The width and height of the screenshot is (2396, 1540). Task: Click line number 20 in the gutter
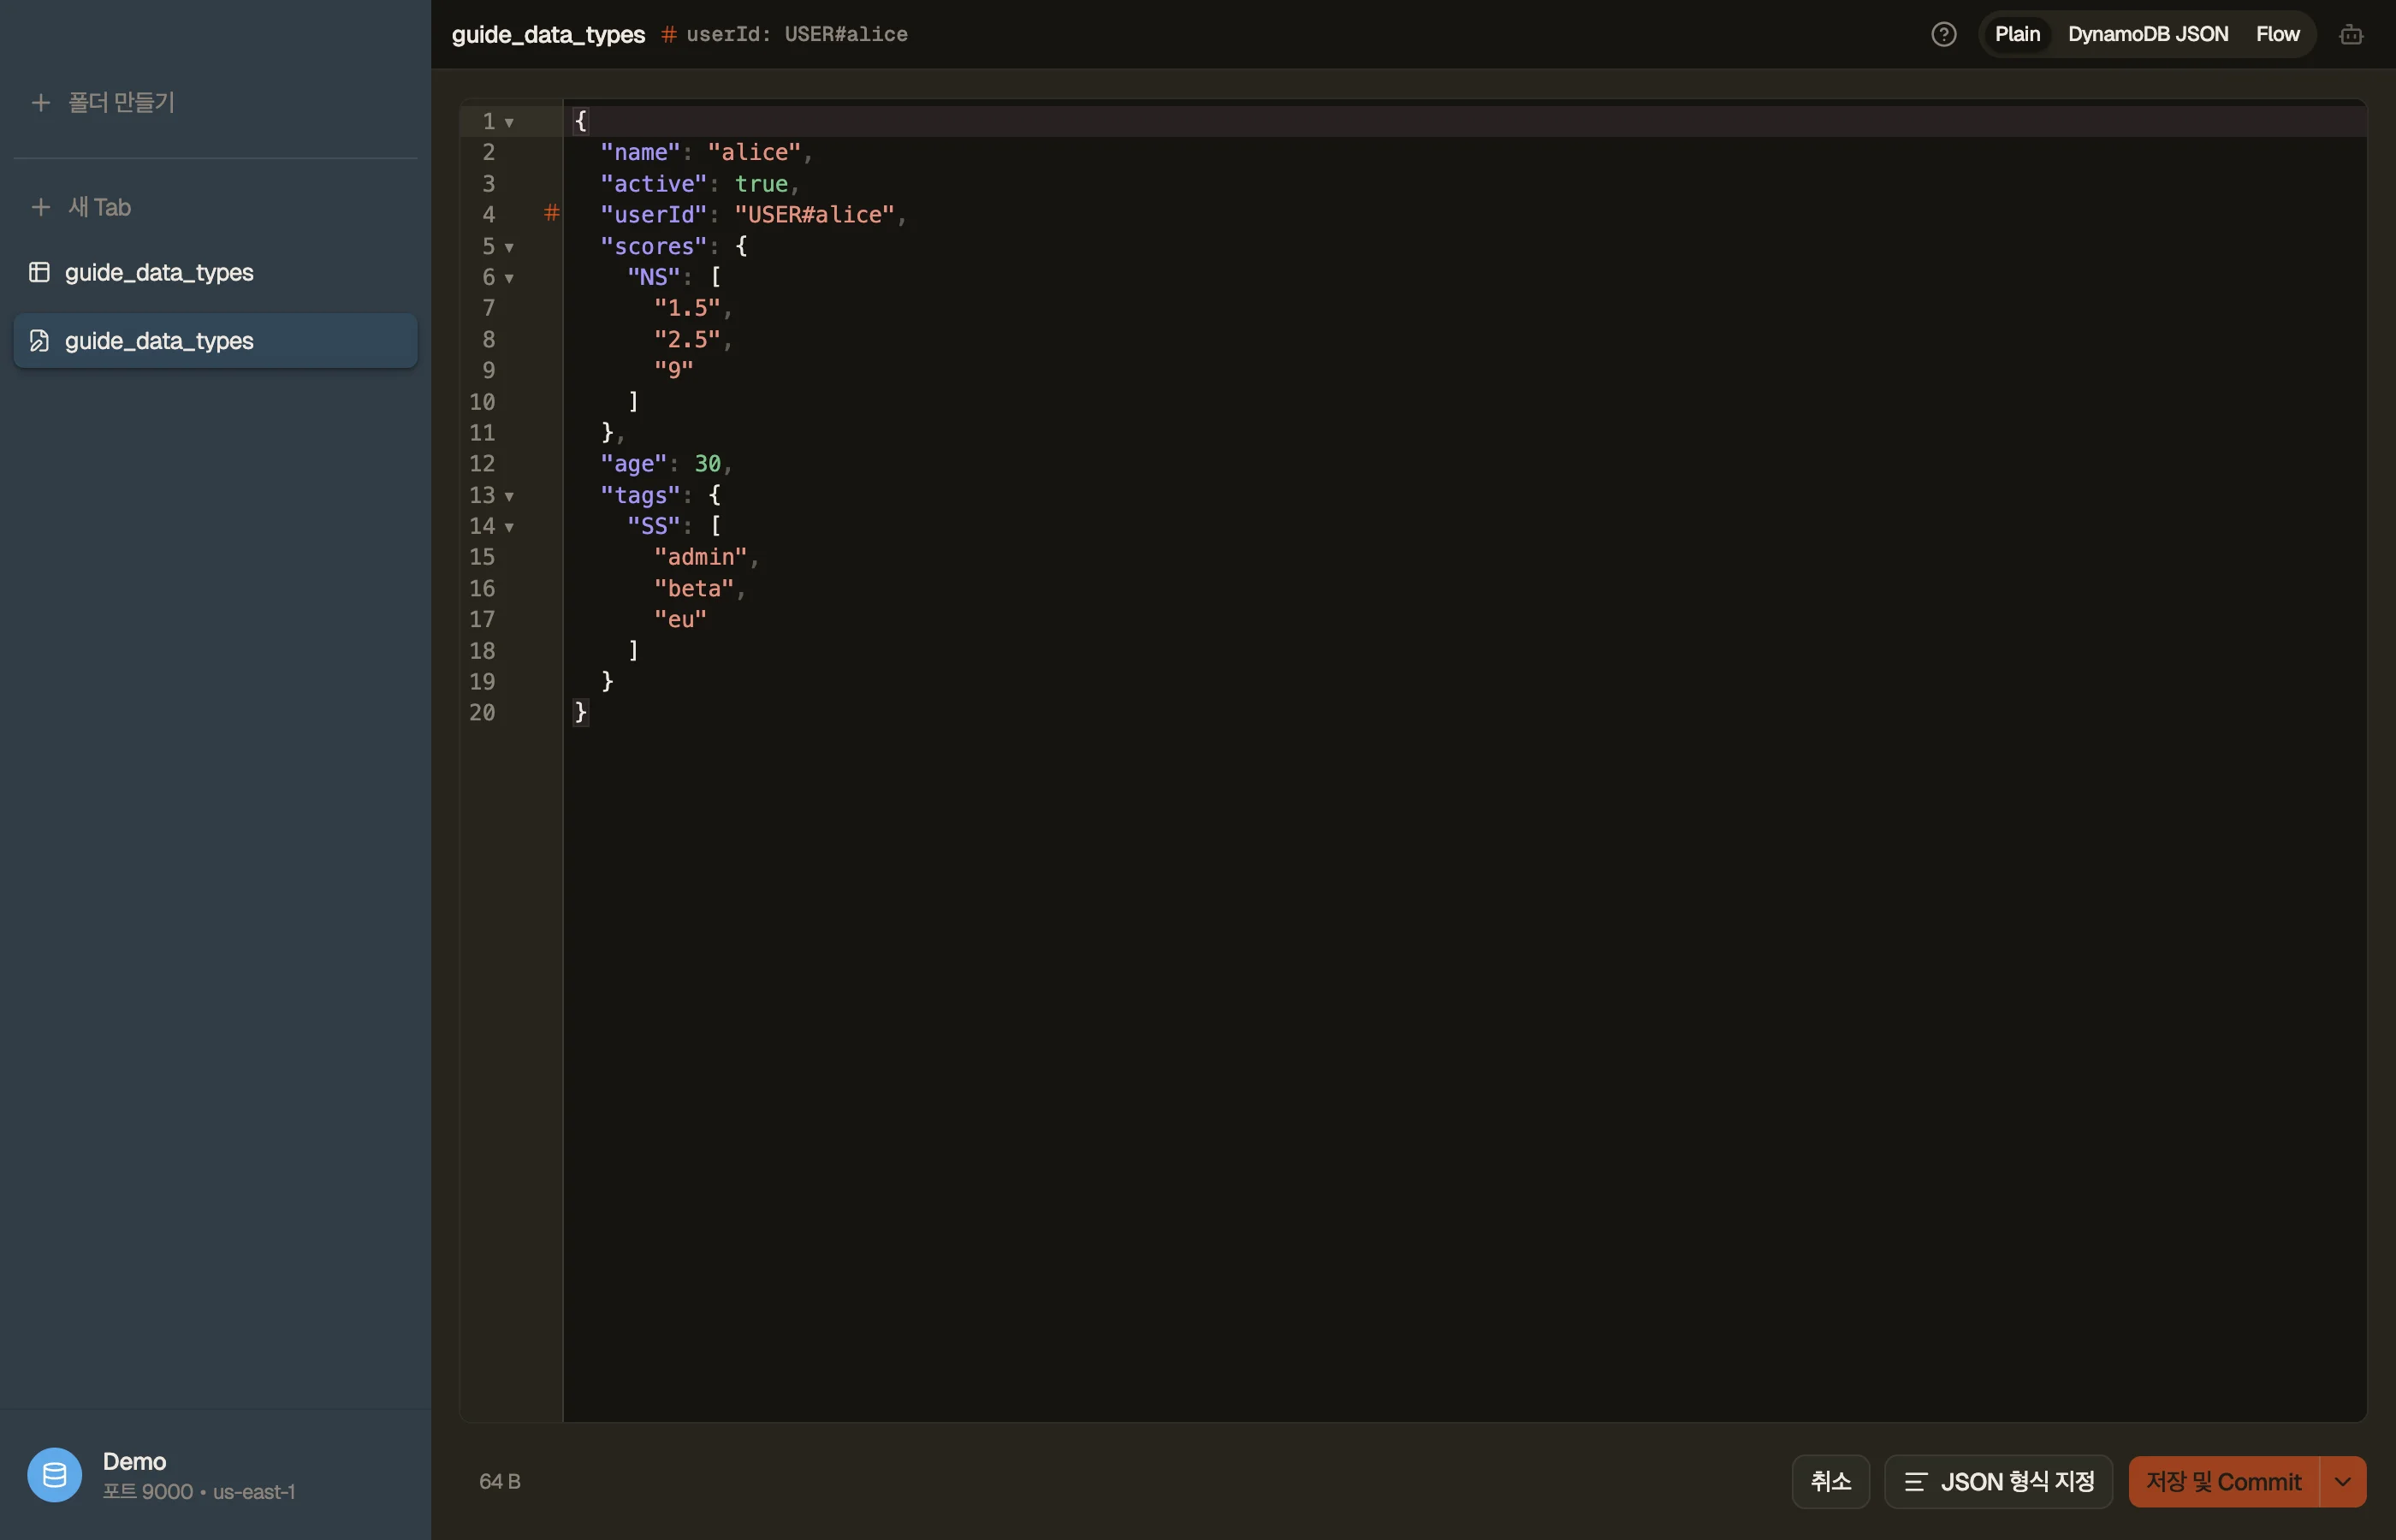tap(482, 713)
